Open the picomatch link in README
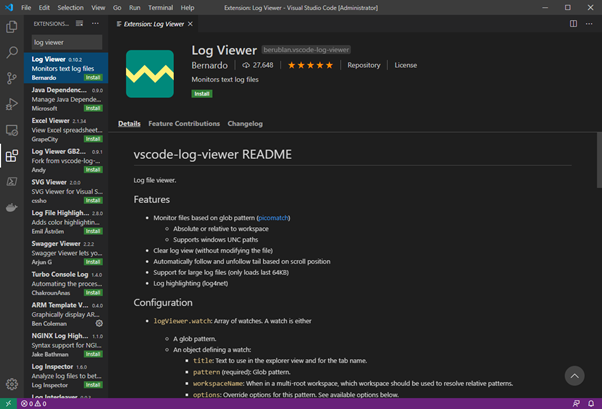Image resolution: width=602 pixels, height=409 pixels. 273,217
